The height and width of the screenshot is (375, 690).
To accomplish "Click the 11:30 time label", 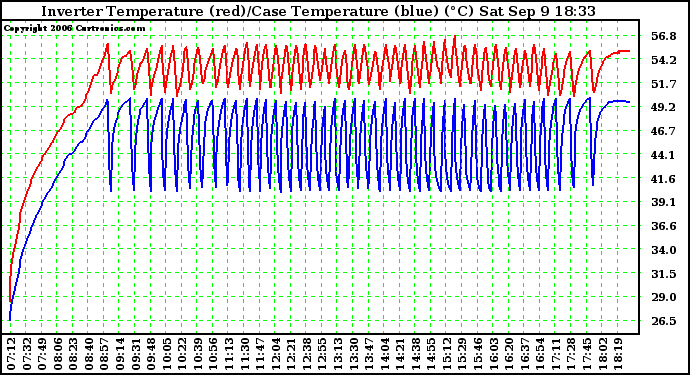I will pyautogui.click(x=245, y=354).
